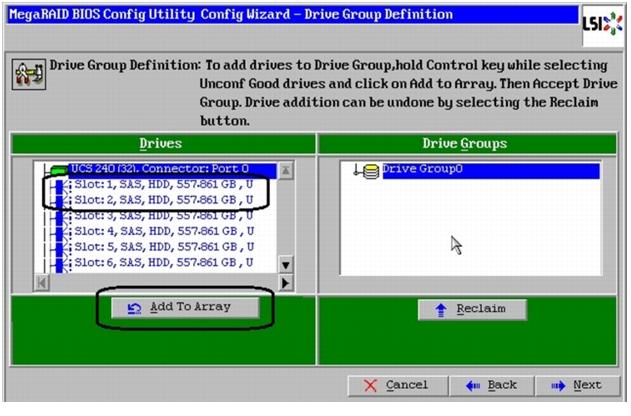The width and height of the screenshot is (631, 416).
Task: Click the drive icon beside Slot: 5
Action: pos(60,248)
